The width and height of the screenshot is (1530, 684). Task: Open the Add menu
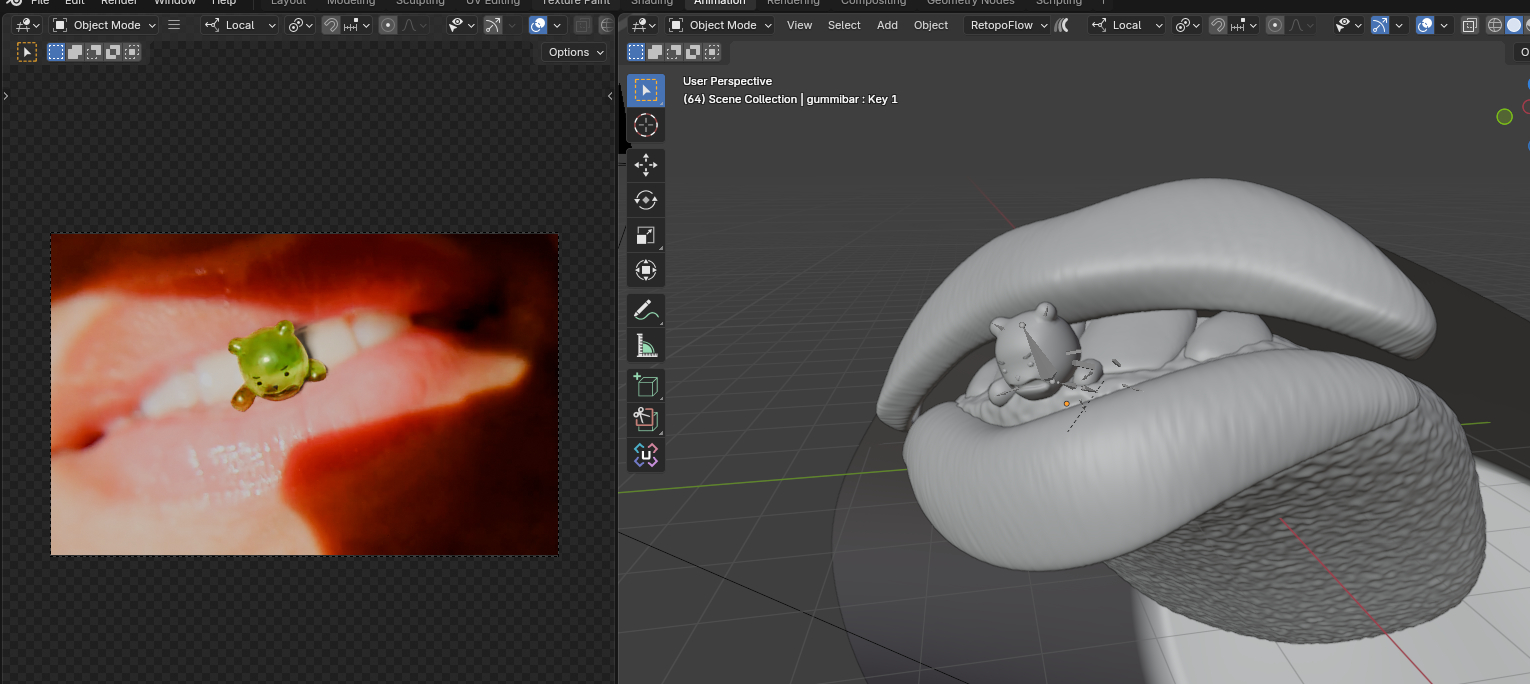[887, 25]
